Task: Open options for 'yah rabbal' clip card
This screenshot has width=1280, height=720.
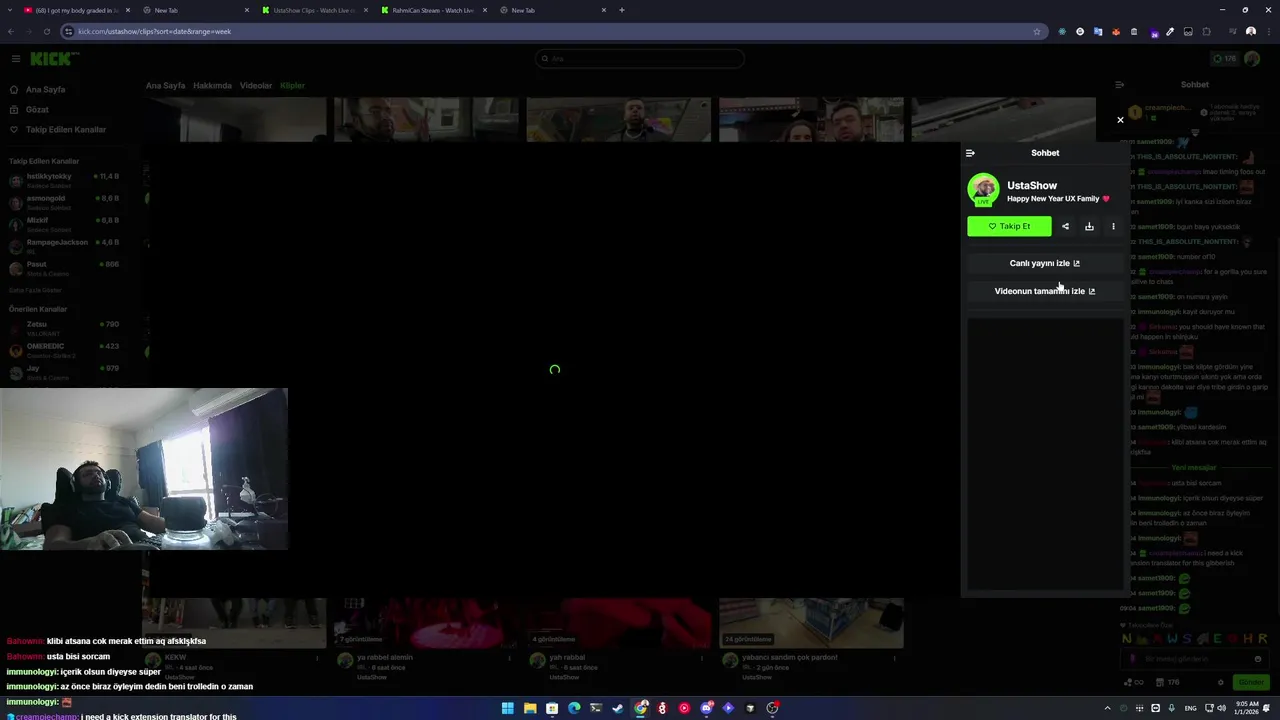Action: point(702,658)
